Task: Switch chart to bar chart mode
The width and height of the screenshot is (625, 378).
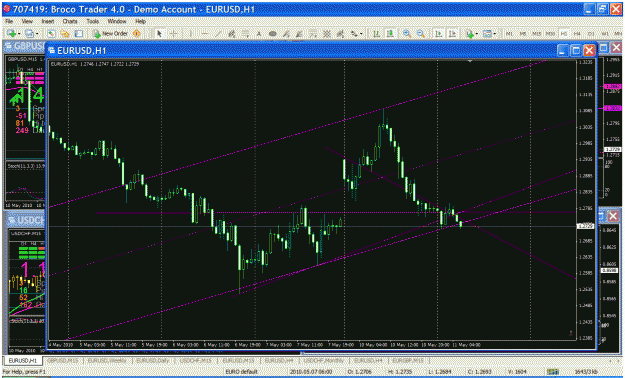Action: tap(376, 33)
